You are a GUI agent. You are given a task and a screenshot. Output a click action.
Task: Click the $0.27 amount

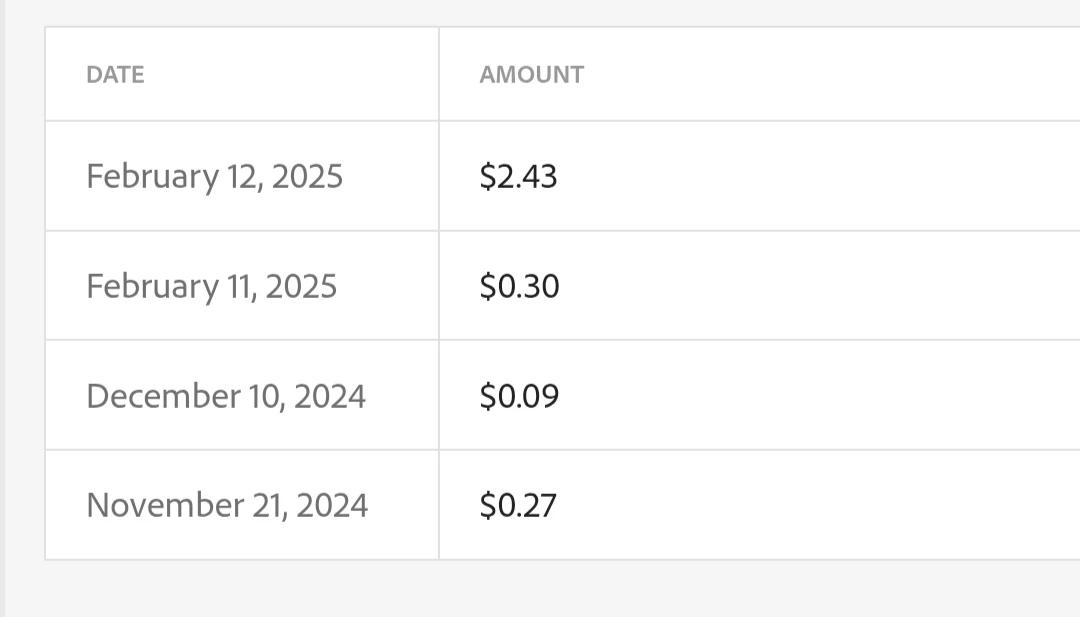[518, 505]
